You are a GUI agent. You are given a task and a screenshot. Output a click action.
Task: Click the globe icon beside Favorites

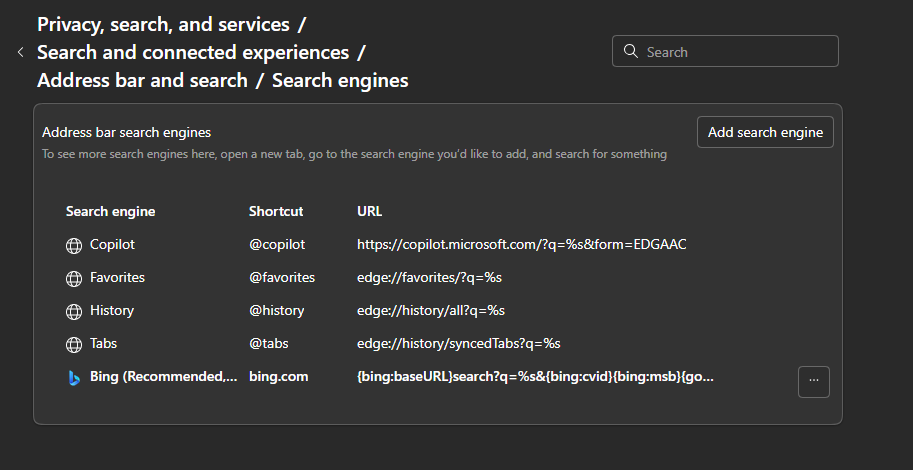[x=73, y=278]
